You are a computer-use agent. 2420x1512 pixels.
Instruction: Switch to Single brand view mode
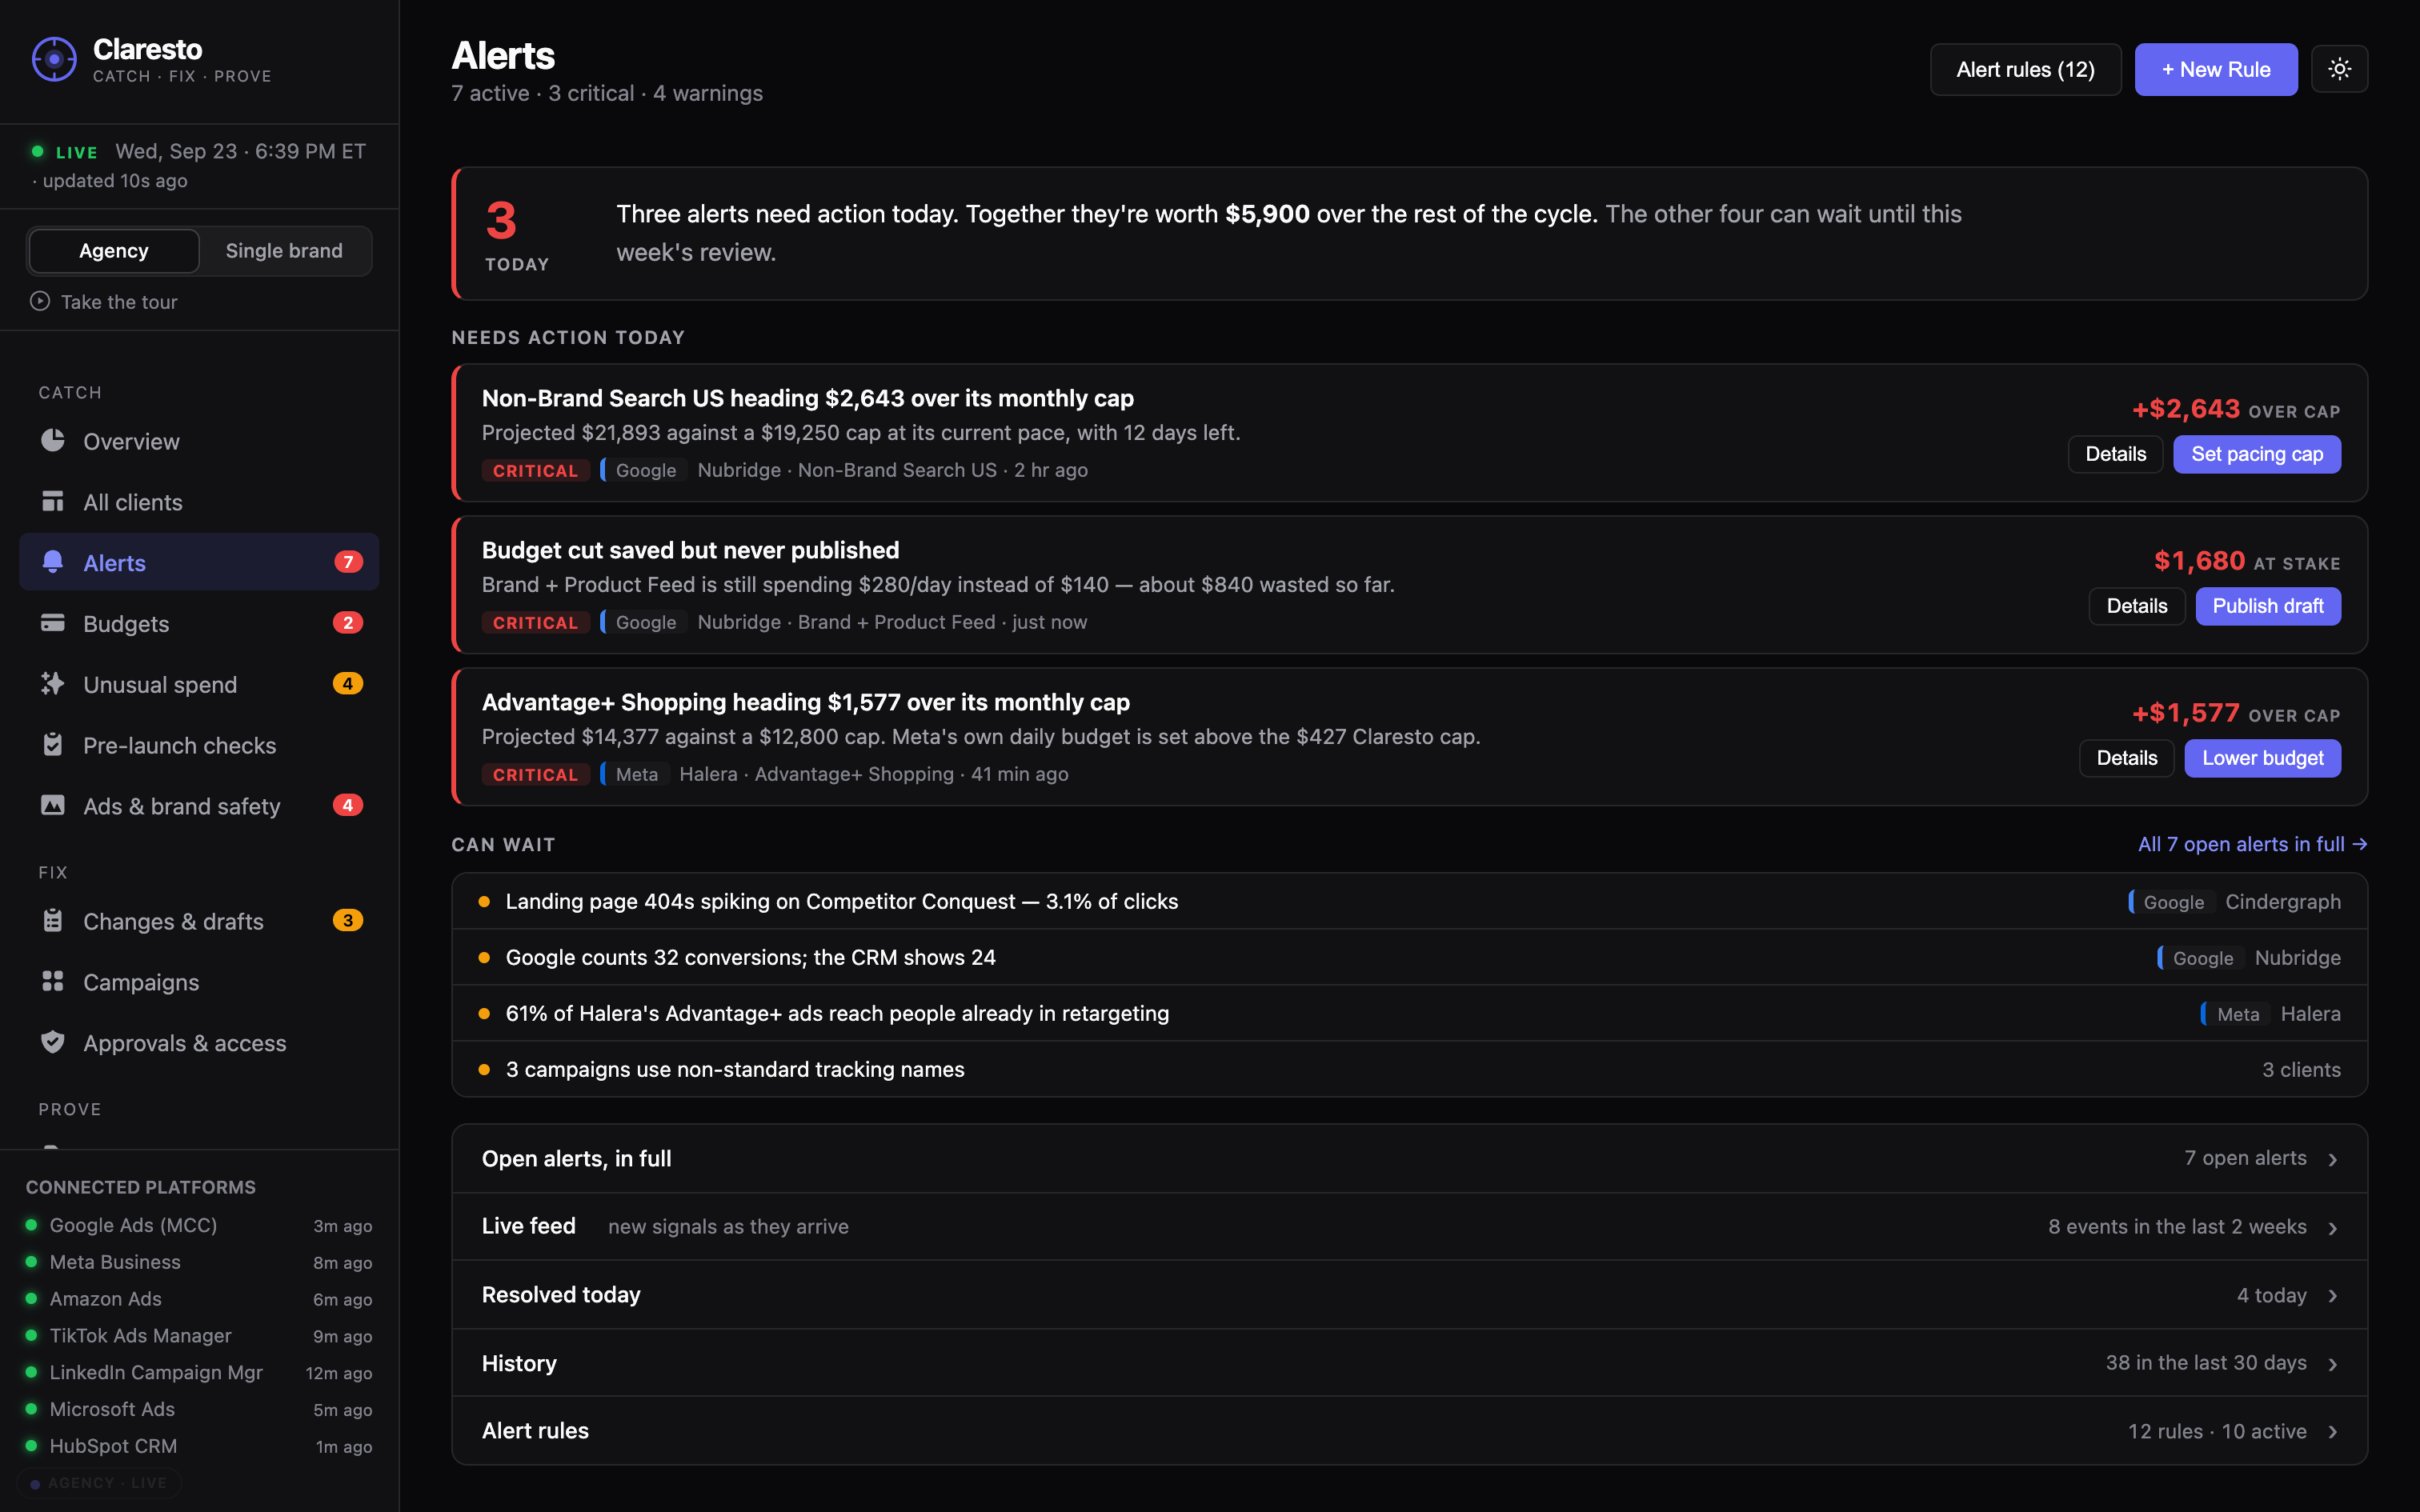[x=284, y=251]
